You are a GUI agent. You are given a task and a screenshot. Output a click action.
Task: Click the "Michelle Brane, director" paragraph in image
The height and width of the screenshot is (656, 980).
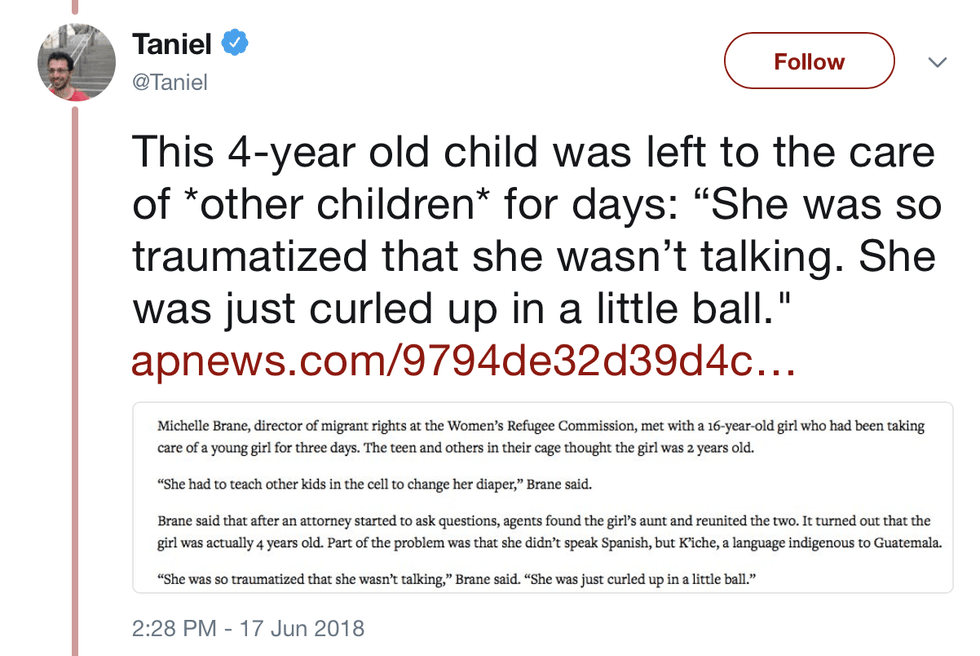540,437
